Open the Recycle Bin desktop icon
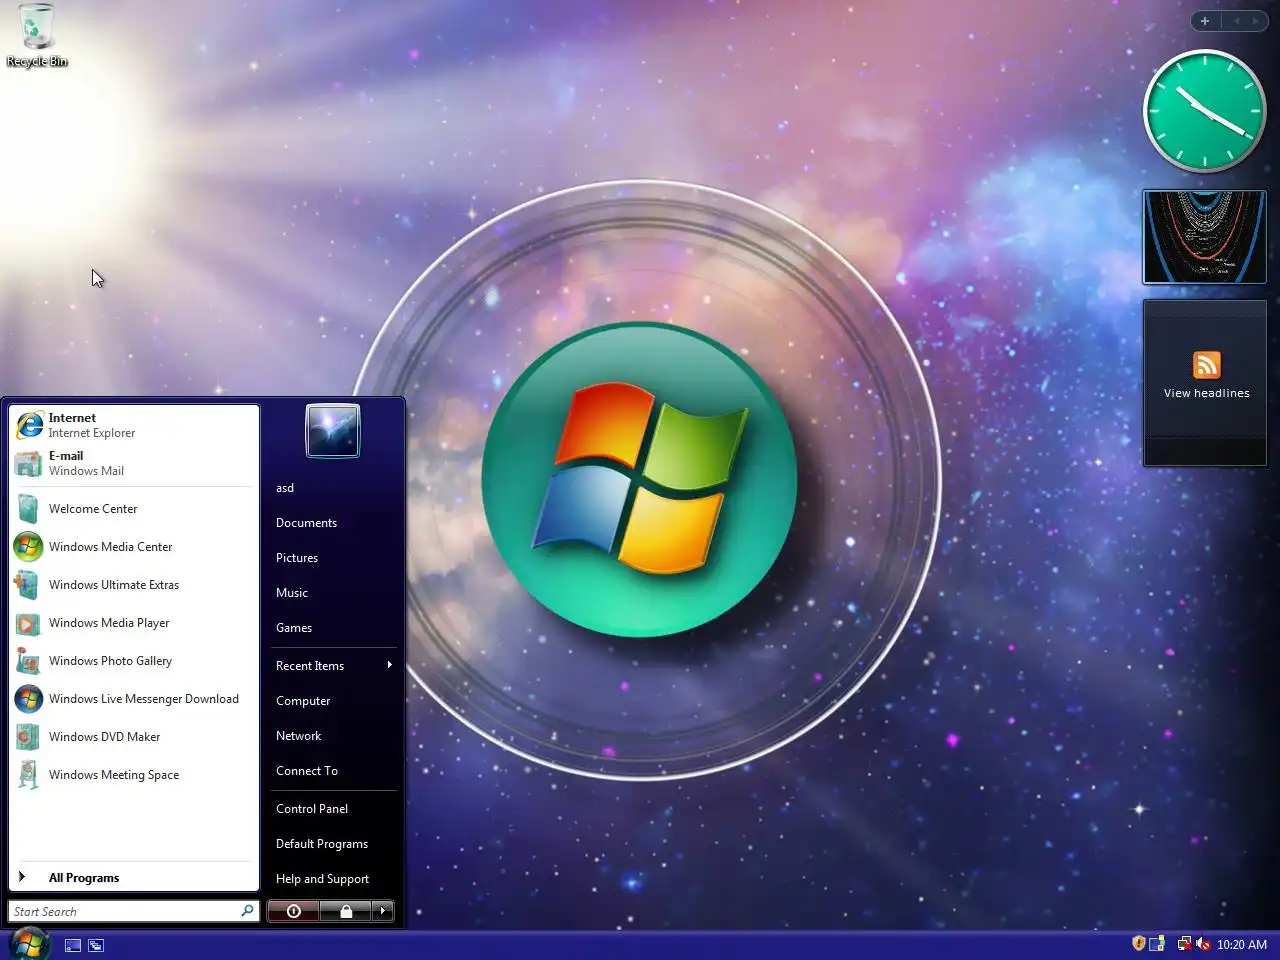The width and height of the screenshot is (1280, 960). (37, 36)
